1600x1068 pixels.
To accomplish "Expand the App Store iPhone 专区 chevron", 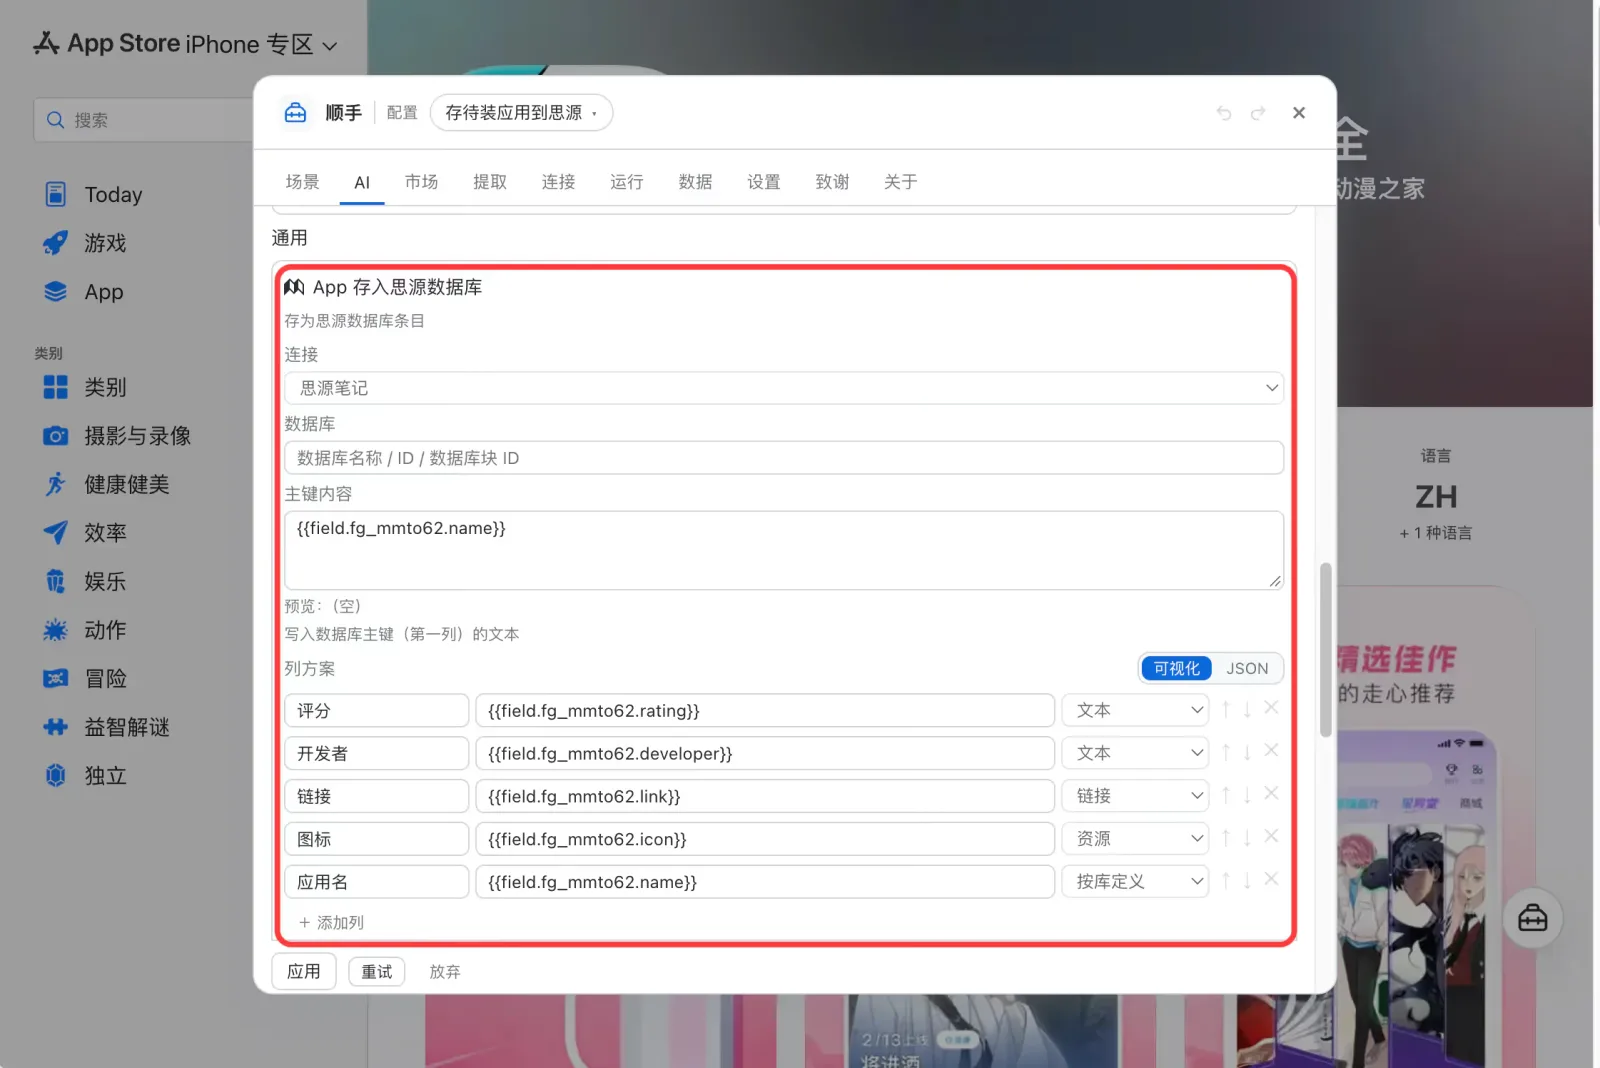I will tap(330, 46).
